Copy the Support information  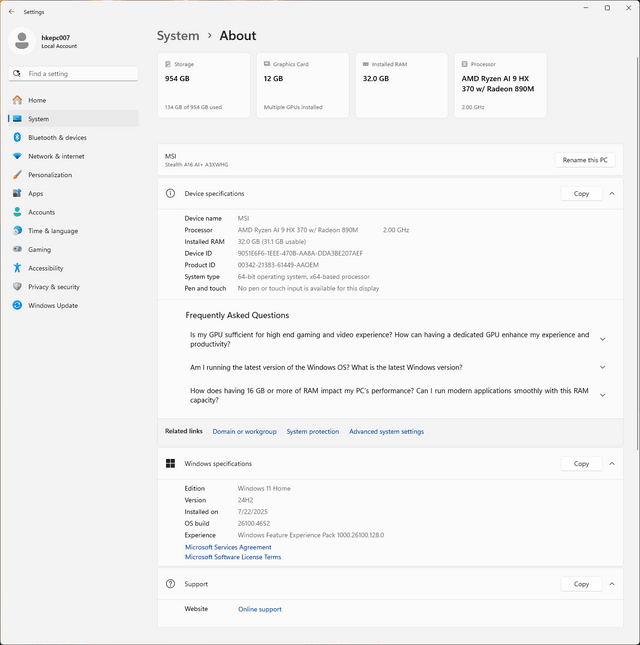(582, 584)
